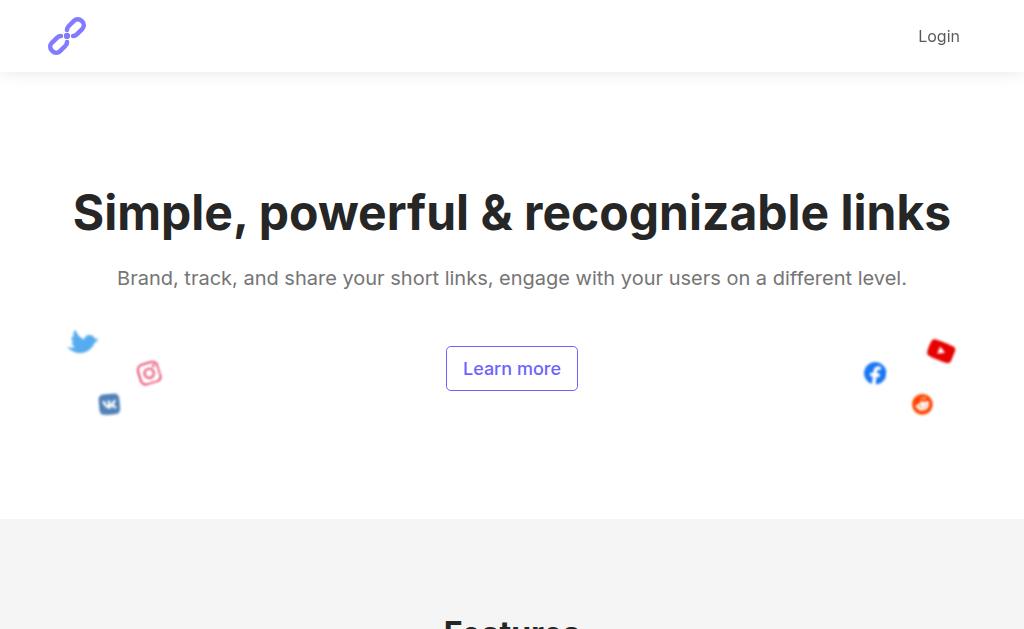This screenshot has width=1024, height=629.
Task: Select the pink Instagram icon
Action: pyautogui.click(x=149, y=373)
